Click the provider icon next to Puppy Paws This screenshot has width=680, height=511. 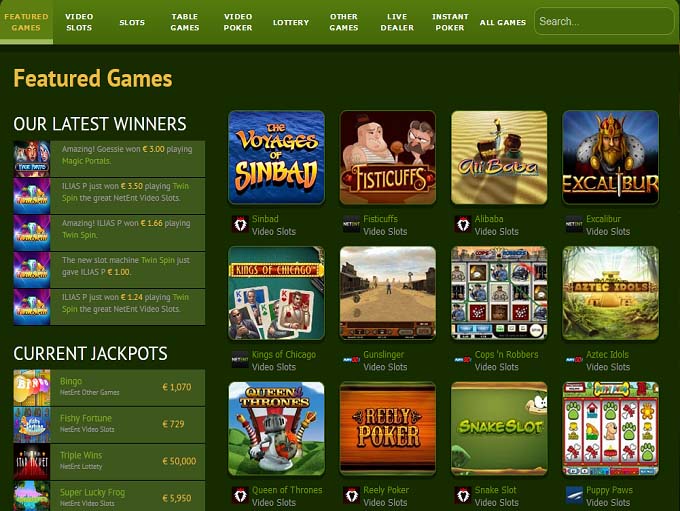pyautogui.click(x=574, y=495)
